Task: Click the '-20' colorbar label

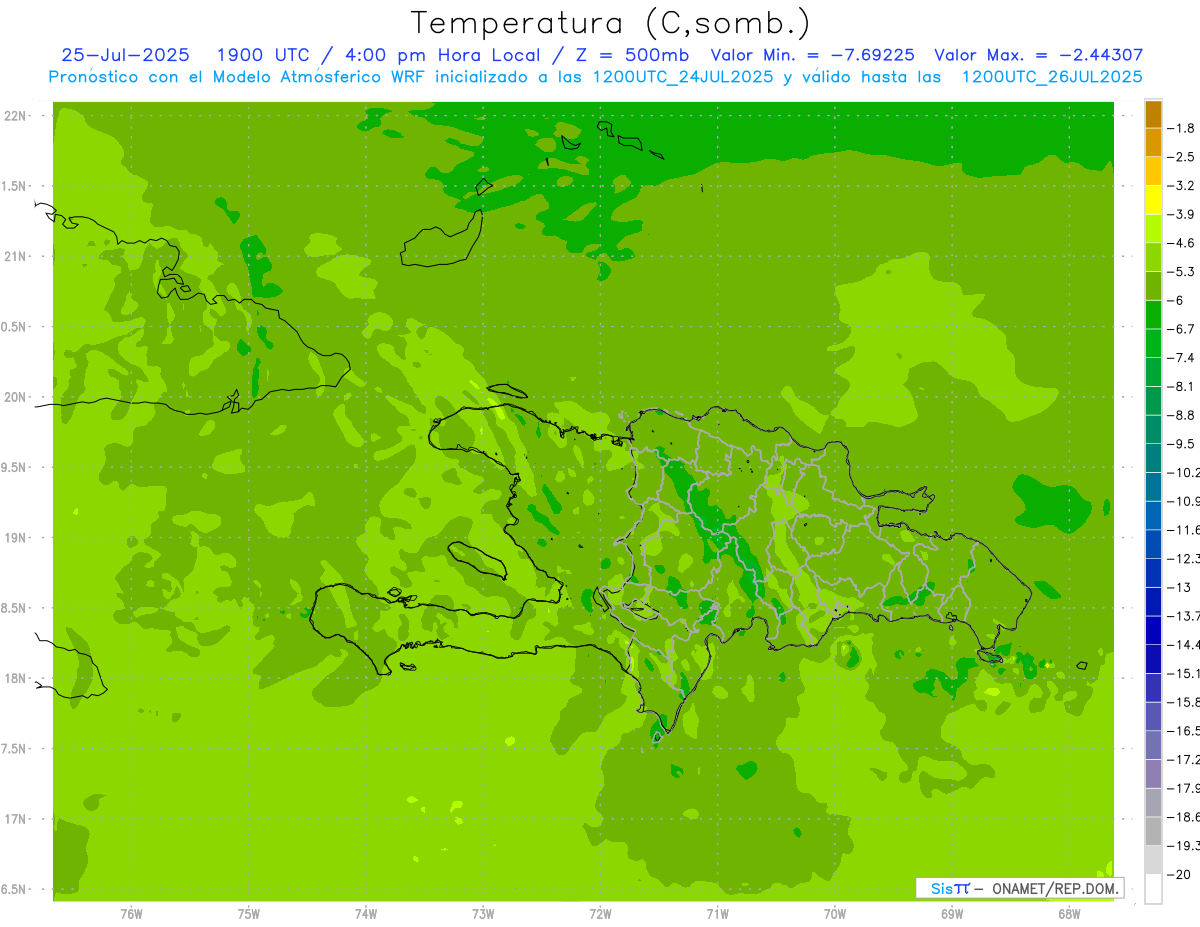Action: (1181, 874)
